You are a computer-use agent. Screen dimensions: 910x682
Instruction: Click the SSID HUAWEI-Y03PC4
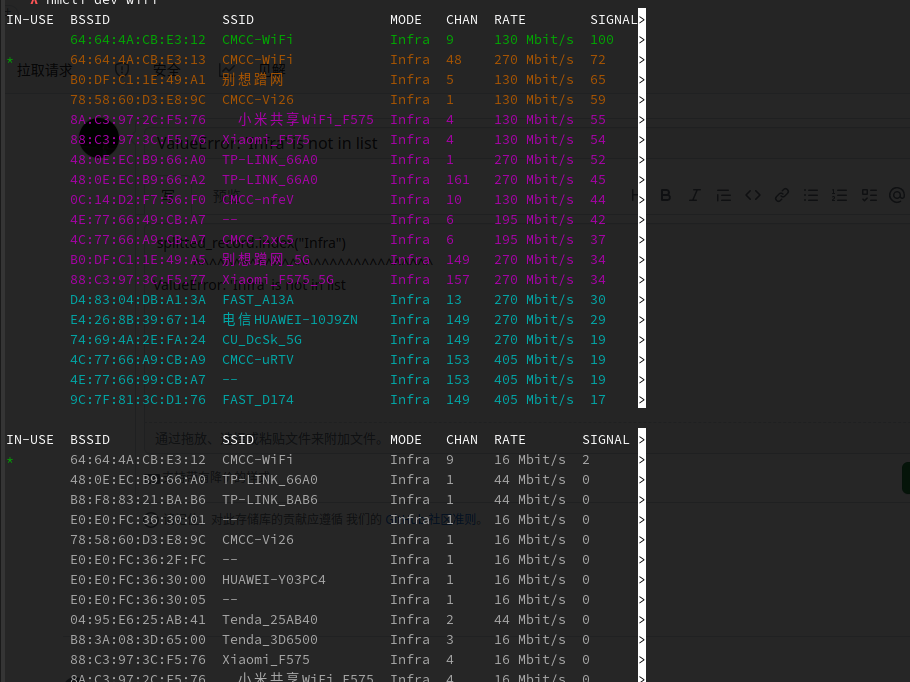pyautogui.click(x=274, y=580)
